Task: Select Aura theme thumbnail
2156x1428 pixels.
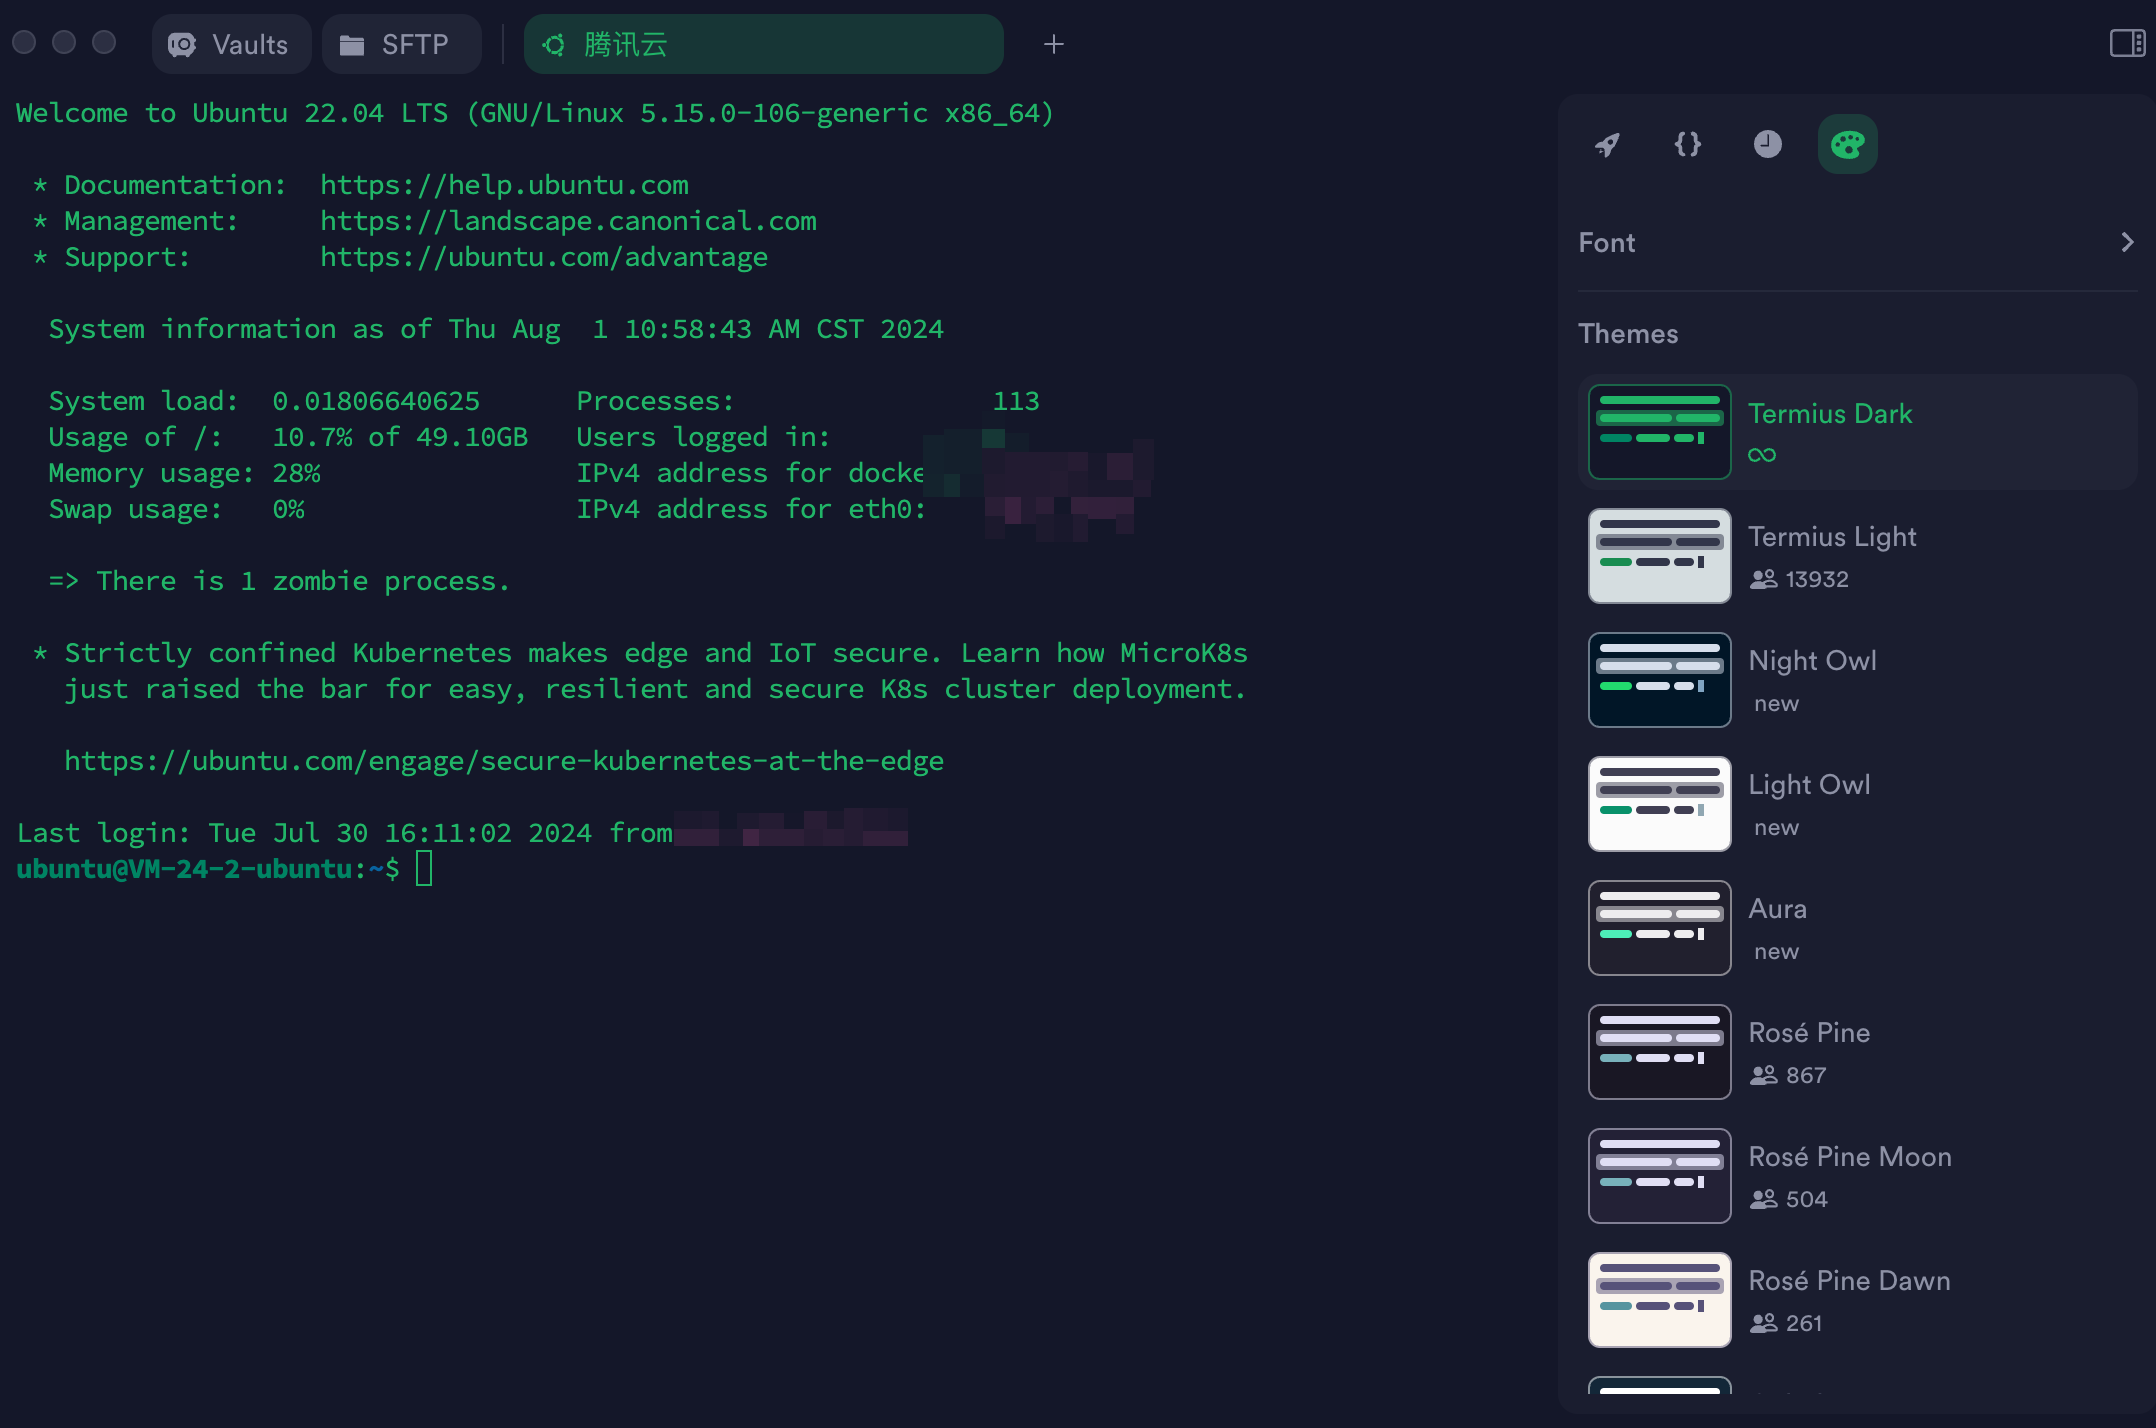Action: [1660, 928]
